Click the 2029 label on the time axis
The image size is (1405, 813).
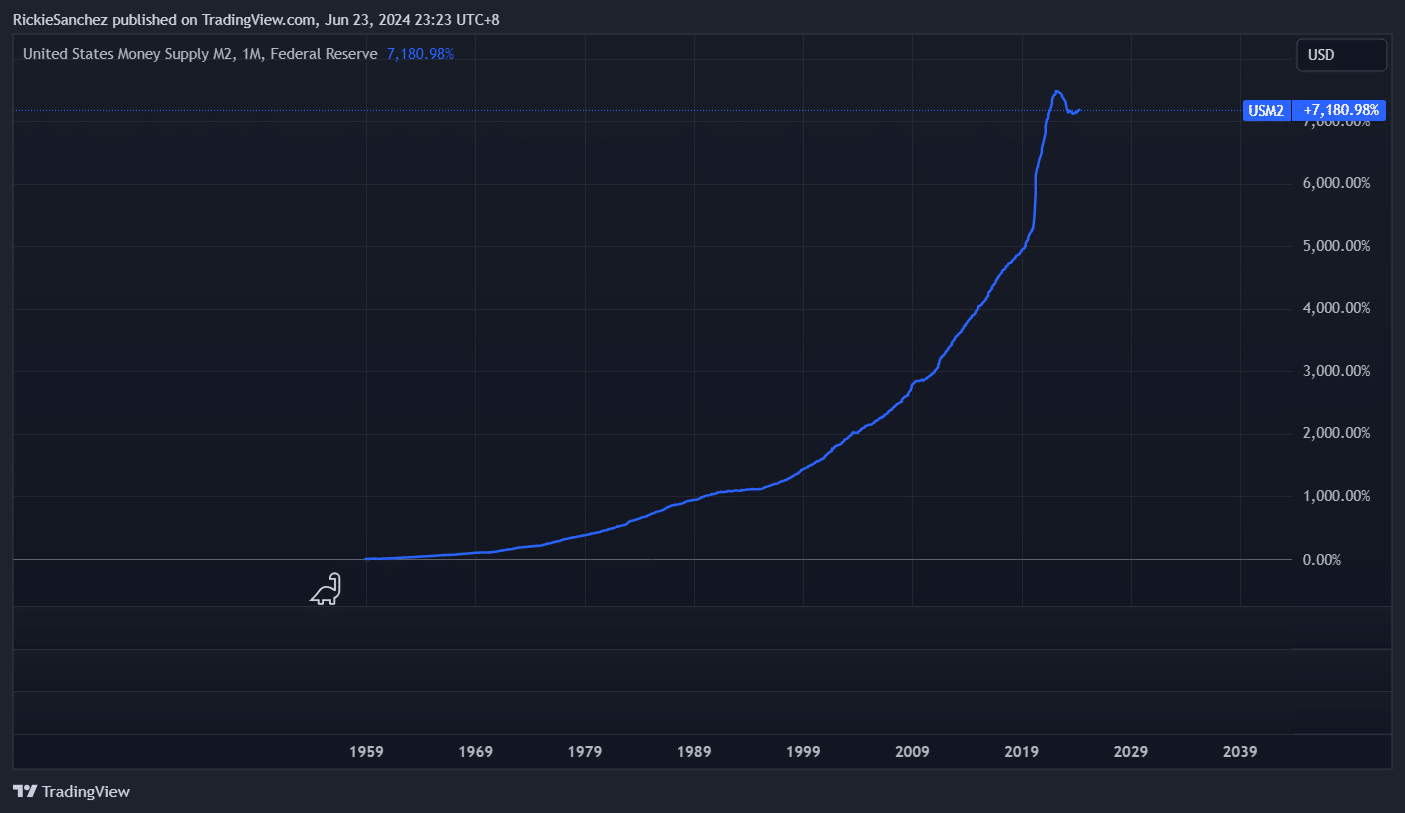click(x=1131, y=751)
